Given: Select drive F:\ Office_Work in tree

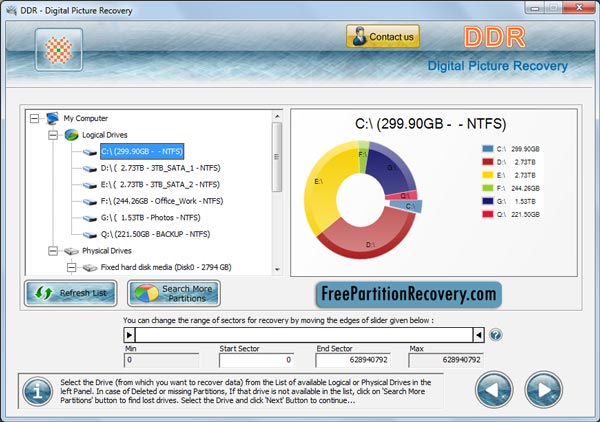Looking at the screenshot, I should point(162,201).
